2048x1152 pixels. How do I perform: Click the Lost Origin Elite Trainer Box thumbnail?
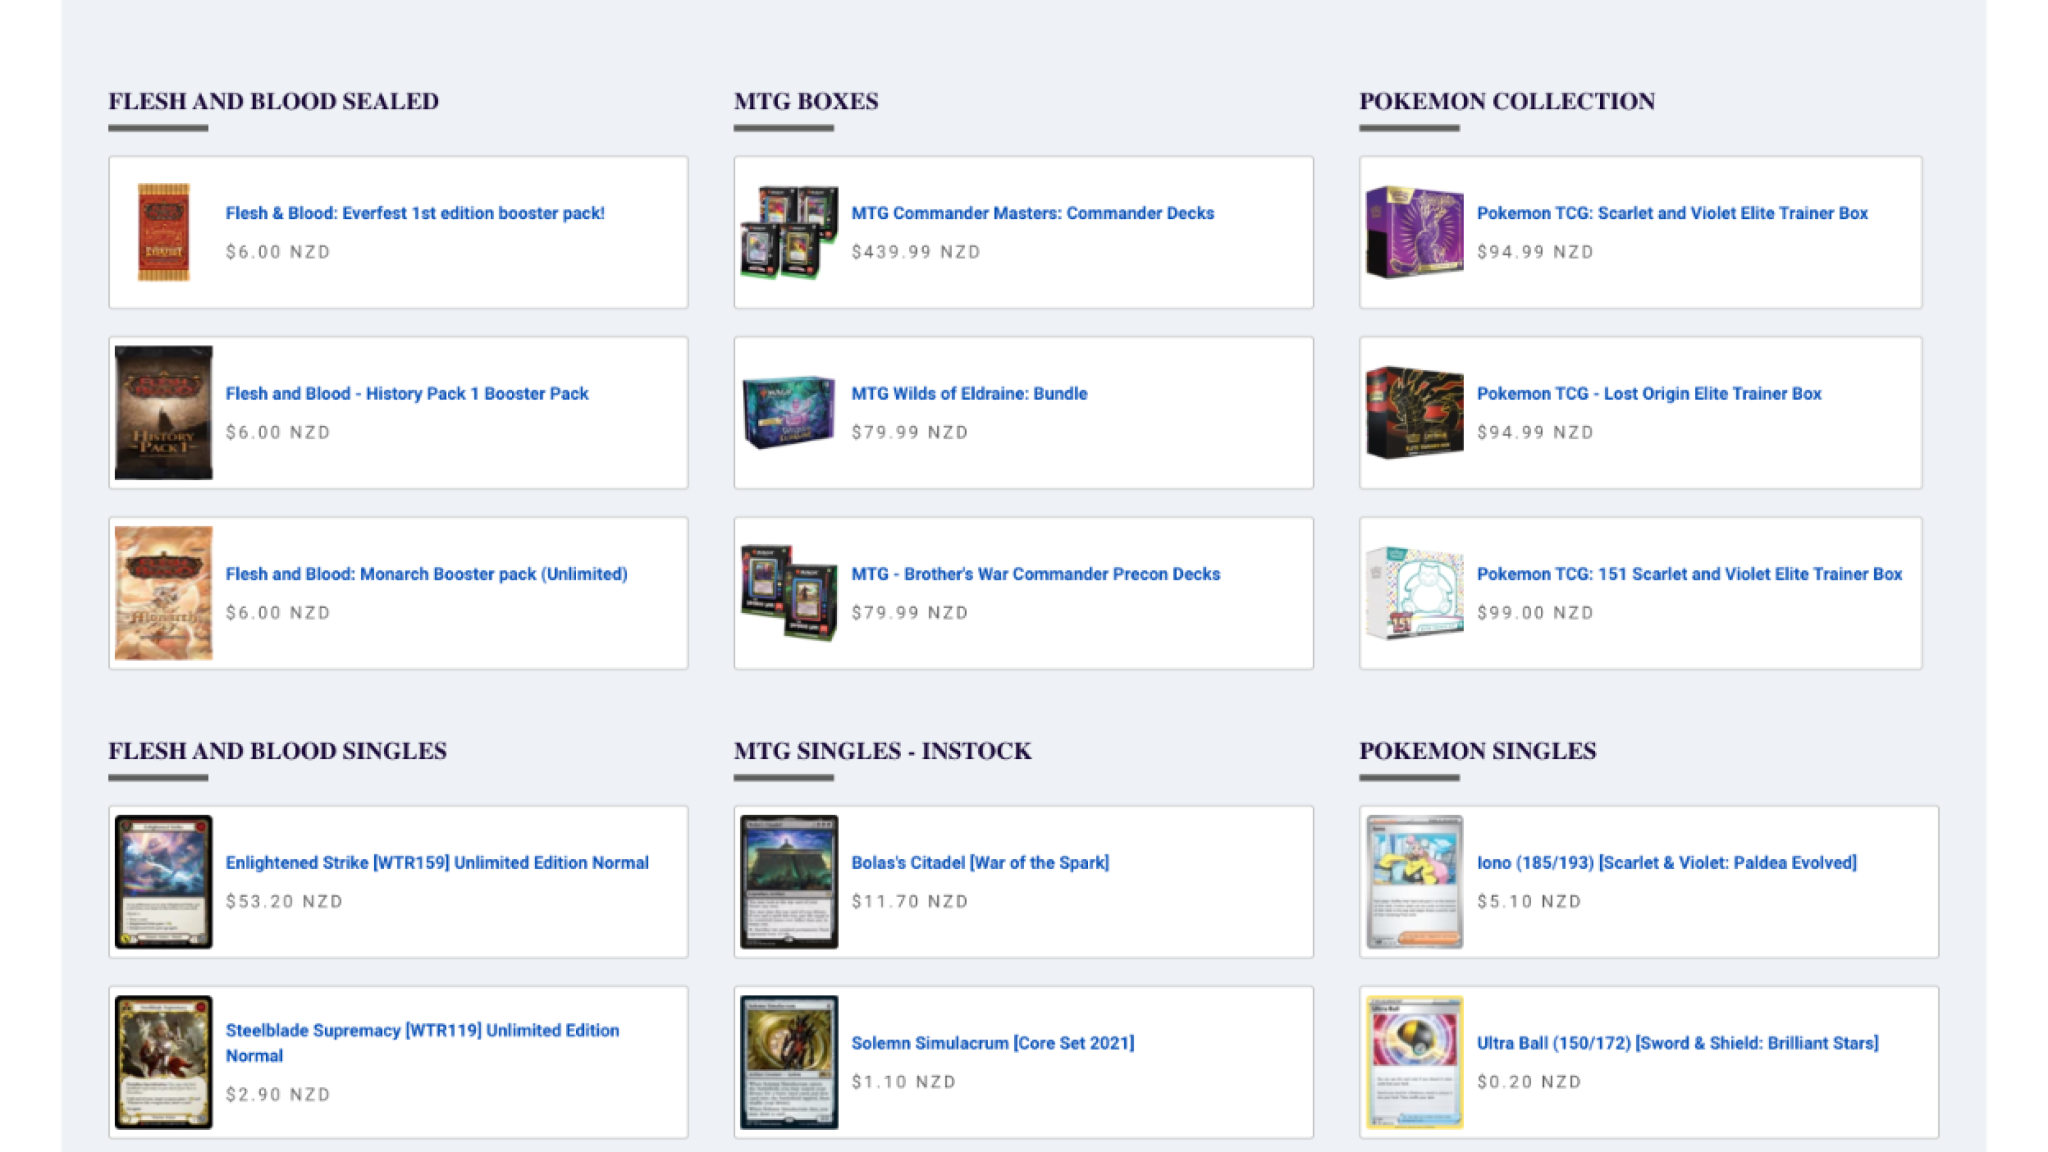1414,413
